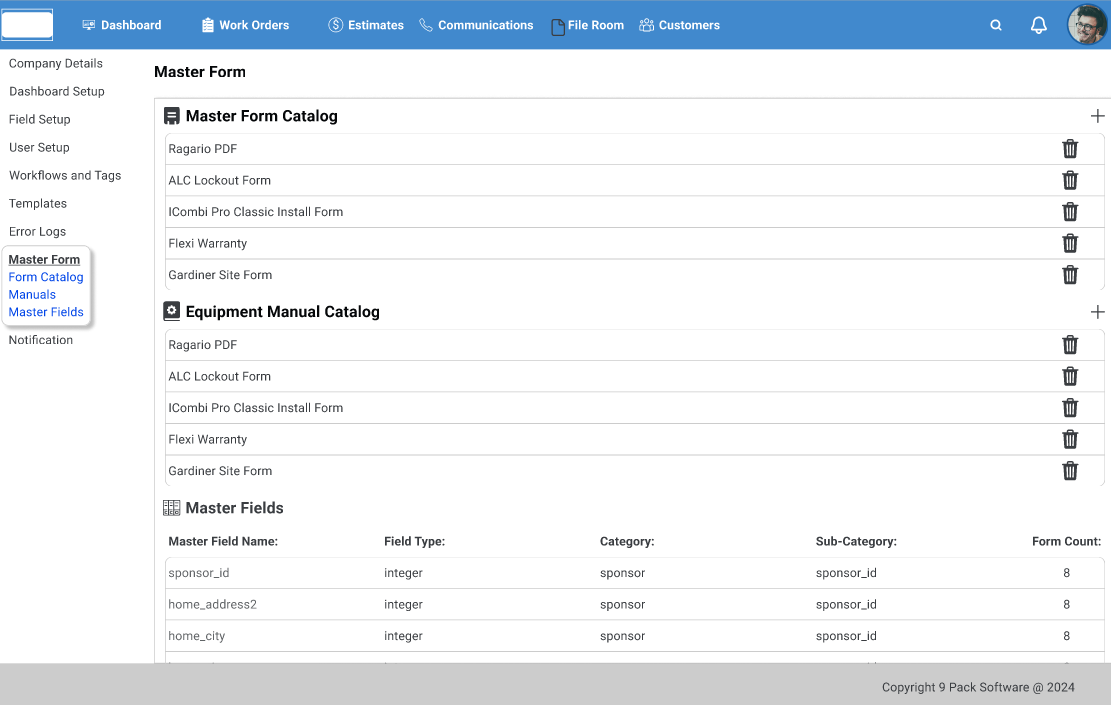The width and height of the screenshot is (1111, 705).
Task: Select Error Logs in the sidebar
Action: point(37,231)
